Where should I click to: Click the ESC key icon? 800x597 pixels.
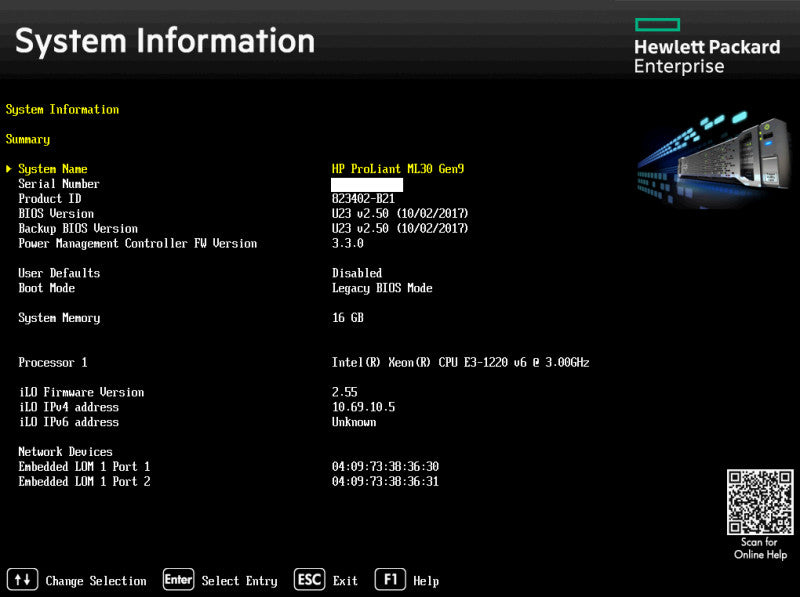pyautogui.click(x=309, y=580)
